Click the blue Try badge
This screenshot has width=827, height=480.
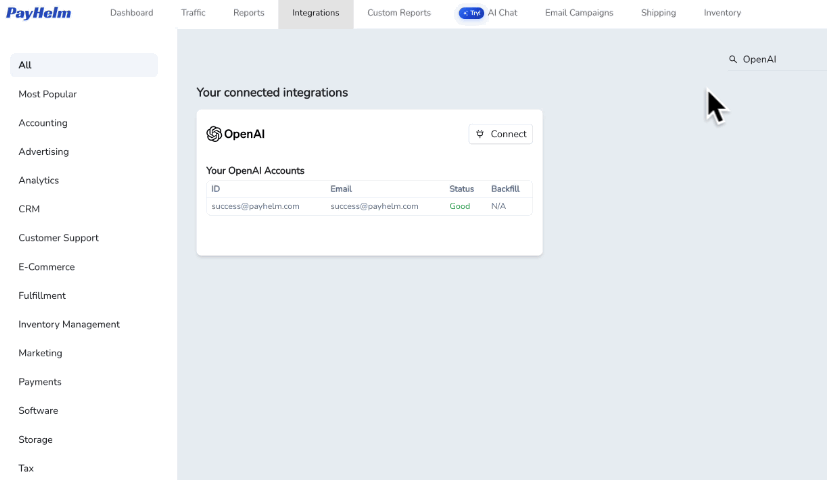point(471,13)
